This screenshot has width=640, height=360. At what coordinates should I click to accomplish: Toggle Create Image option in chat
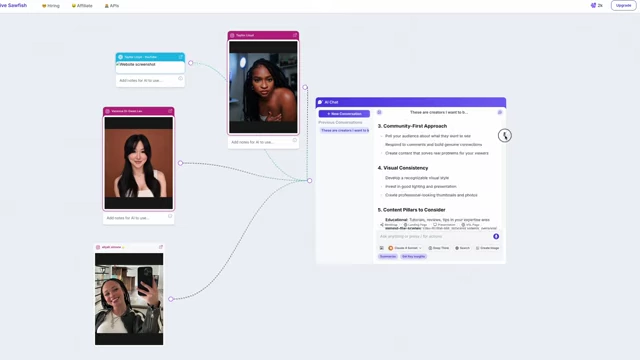(487, 248)
